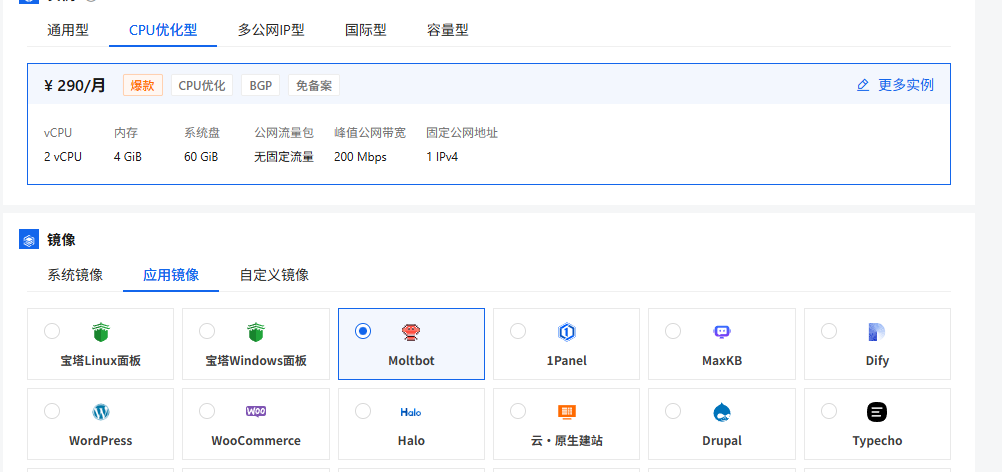Click the Drupal droplet icon
The height and width of the screenshot is (472, 1002).
pos(722,412)
